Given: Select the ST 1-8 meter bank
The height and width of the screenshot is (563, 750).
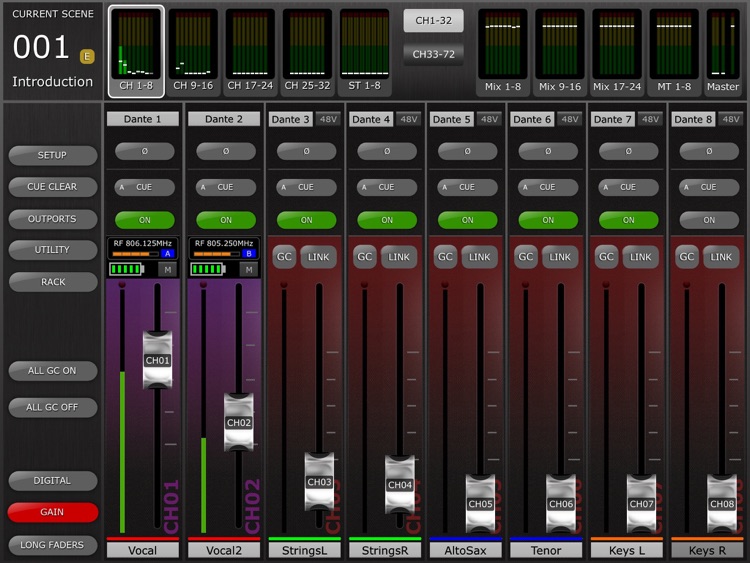Looking at the screenshot, I should coord(364,51).
